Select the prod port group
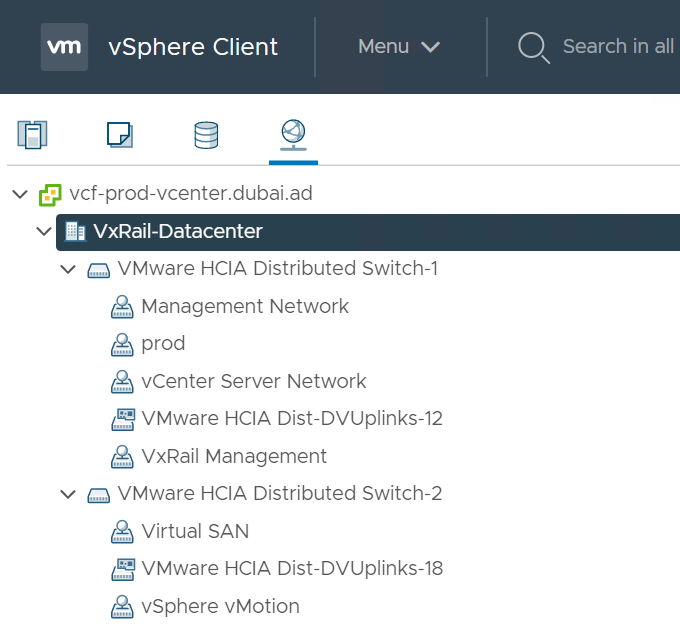 [x=163, y=343]
